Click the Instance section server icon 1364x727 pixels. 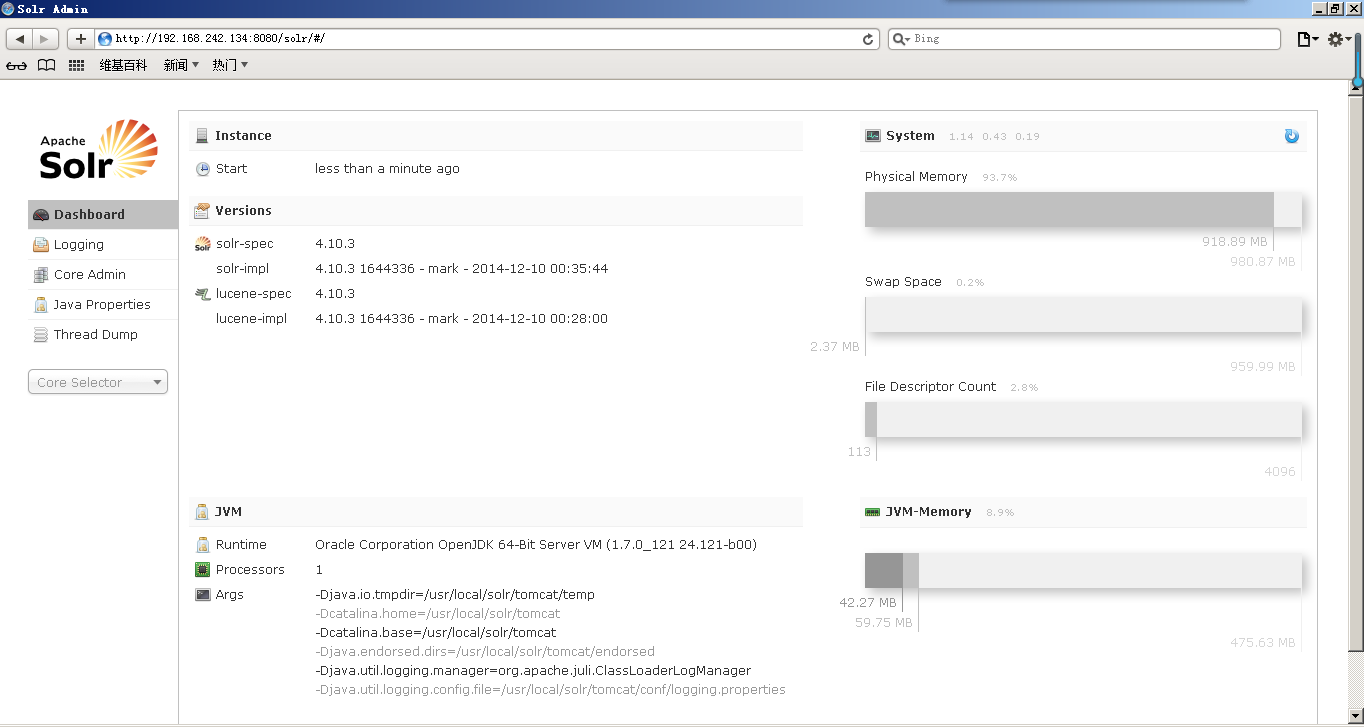[202, 136]
